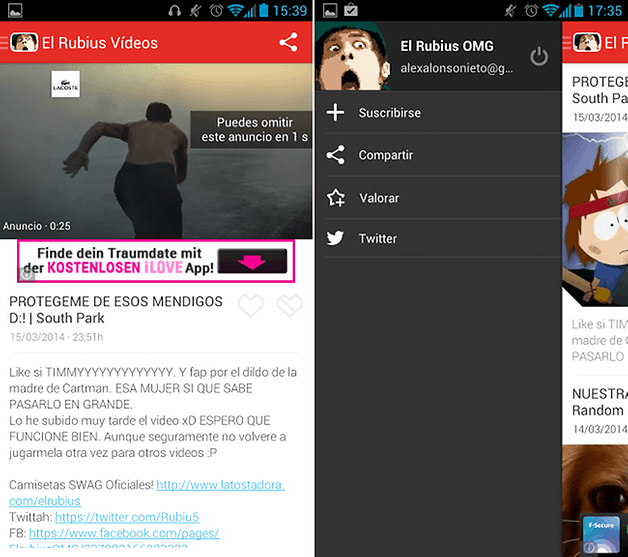Click the Lacoste logo on the ad
Image resolution: width=628 pixels, height=557 pixels.
click(65, 84)
